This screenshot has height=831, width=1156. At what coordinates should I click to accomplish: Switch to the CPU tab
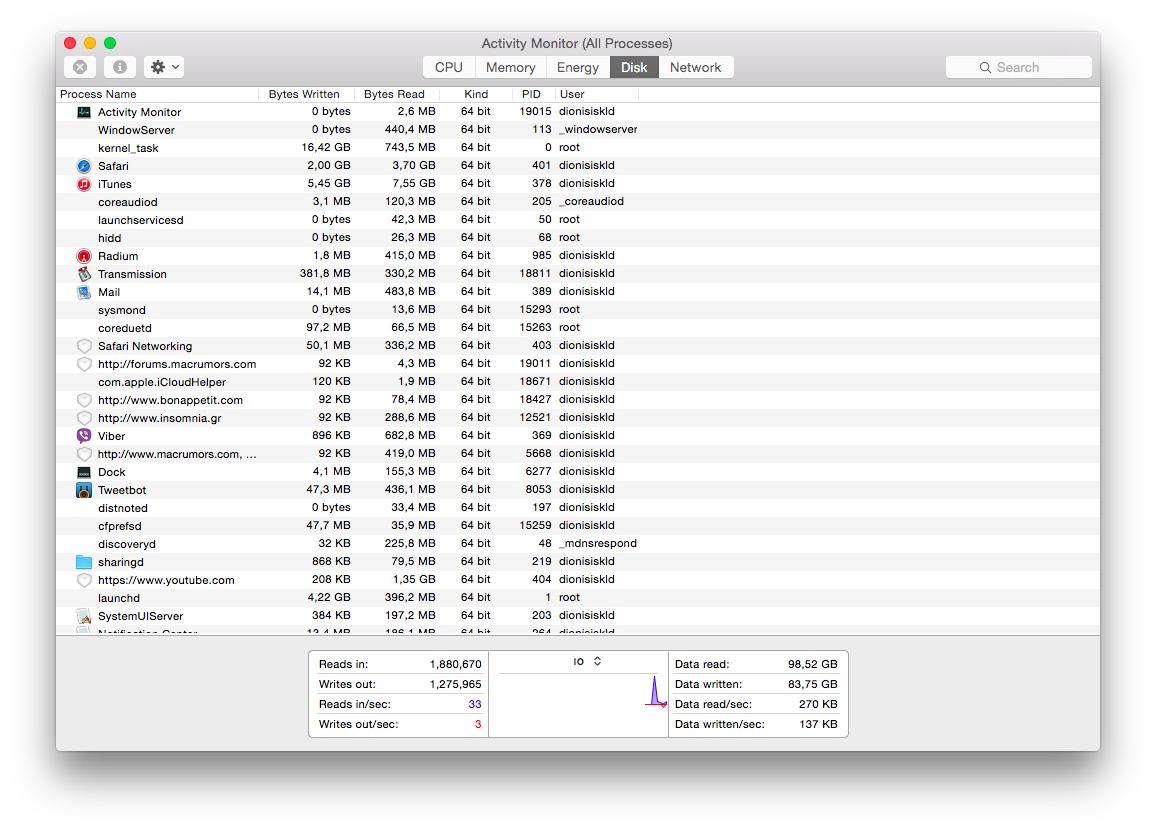[x=448, y=67]
